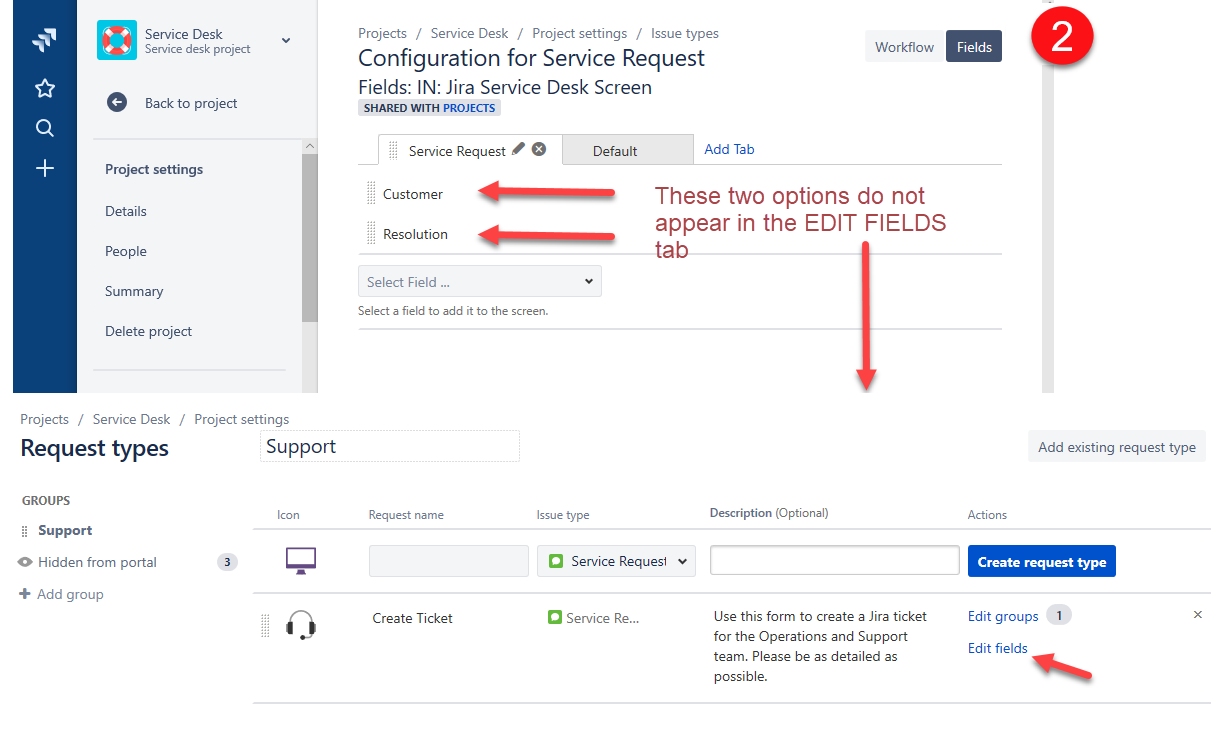The image size is (1211, 740).
Task: Grab the drag handle beside Resolution field
Action: pos(371,234)
